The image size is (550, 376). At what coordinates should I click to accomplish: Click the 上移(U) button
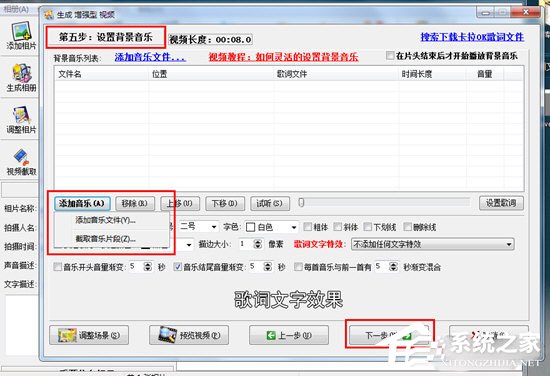(x=180, y=203)
